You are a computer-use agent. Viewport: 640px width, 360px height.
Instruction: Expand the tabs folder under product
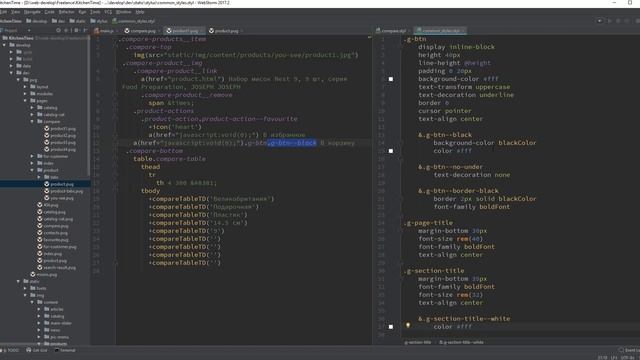point(39,177)
